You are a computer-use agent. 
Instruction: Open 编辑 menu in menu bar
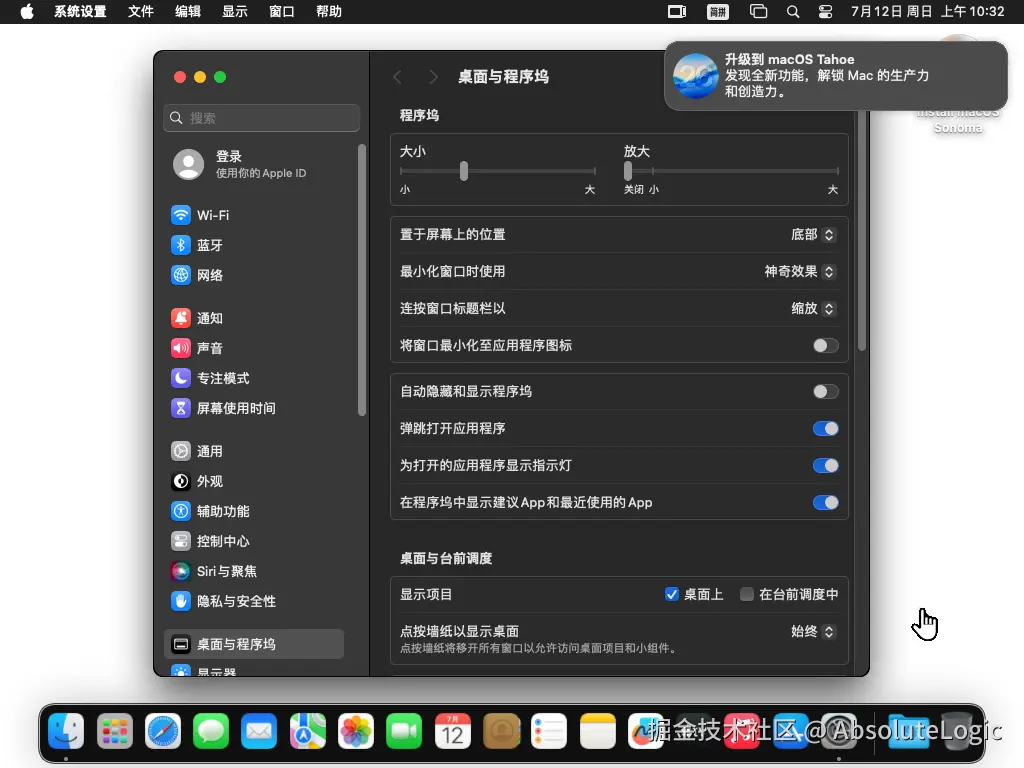(x=187, y=12)
